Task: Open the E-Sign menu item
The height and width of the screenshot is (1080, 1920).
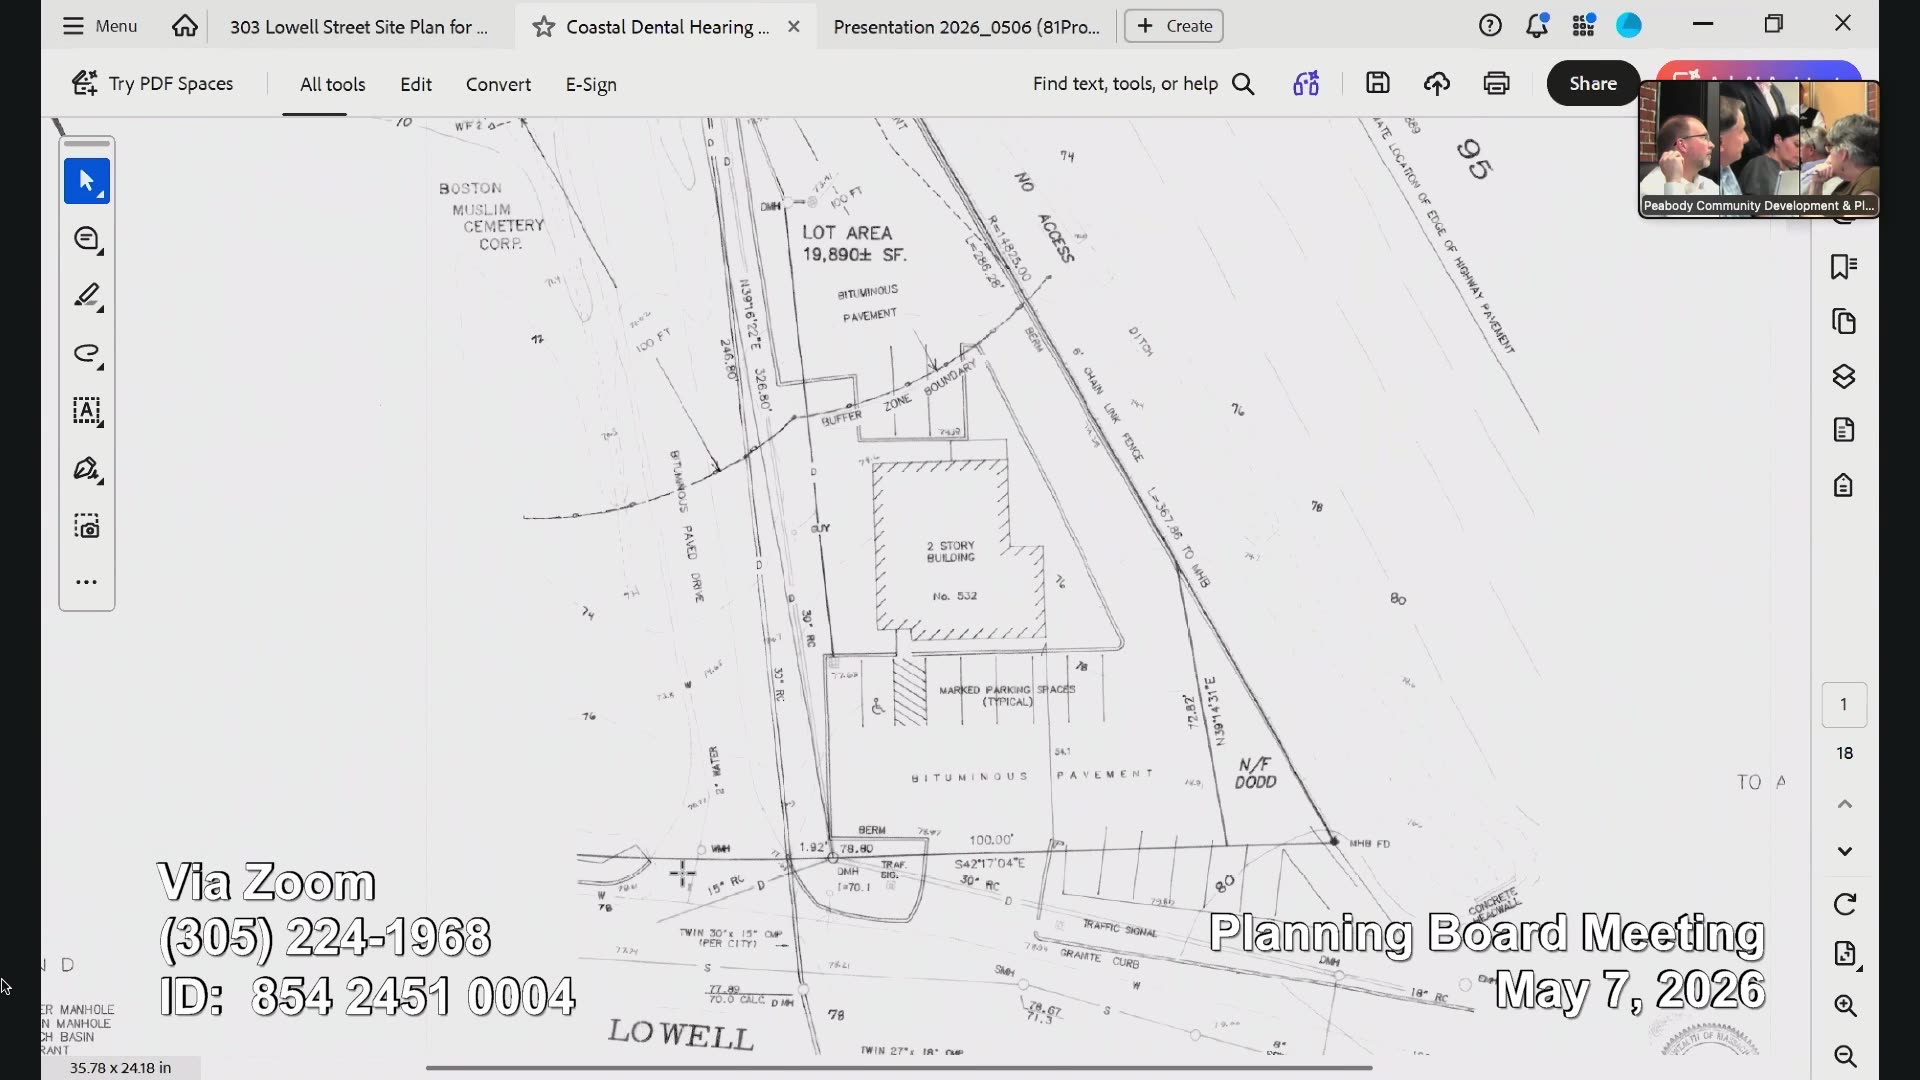Action: click(591, 85)
